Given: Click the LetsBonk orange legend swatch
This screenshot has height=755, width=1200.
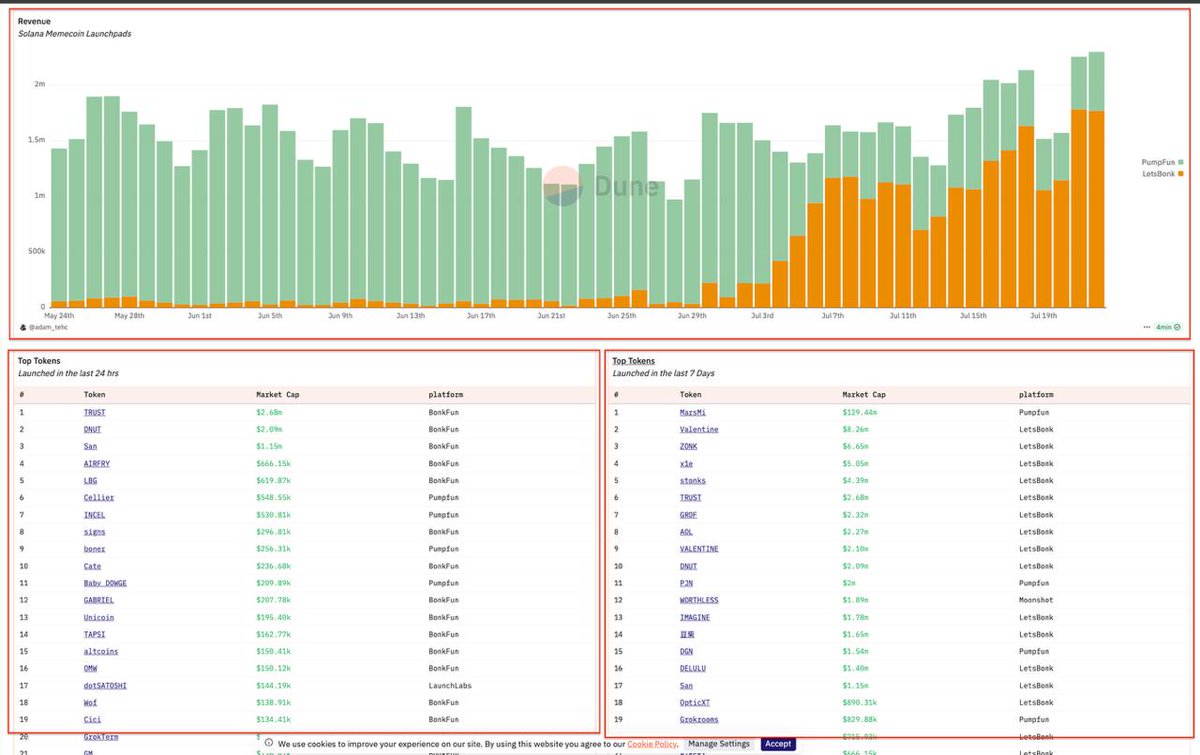Looking at the screenshot, I should coord(1181,174).
